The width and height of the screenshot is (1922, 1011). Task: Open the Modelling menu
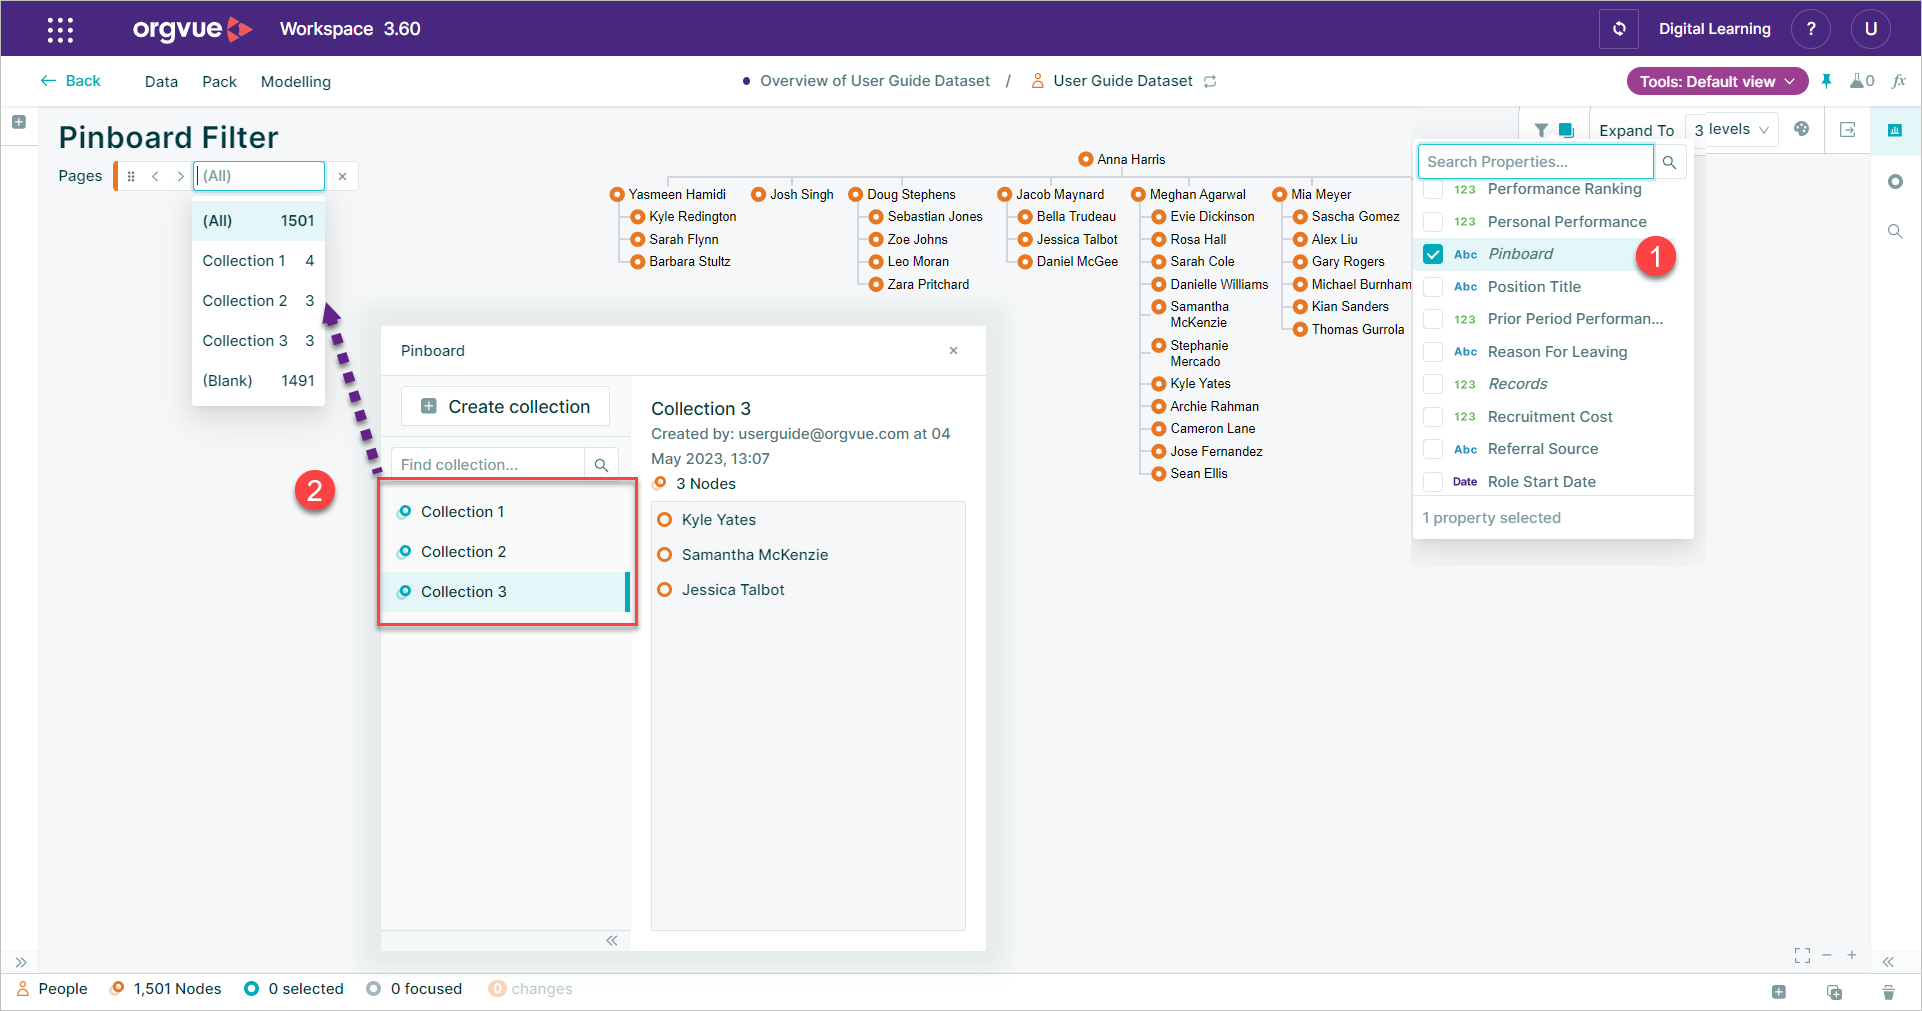point(296,82)
